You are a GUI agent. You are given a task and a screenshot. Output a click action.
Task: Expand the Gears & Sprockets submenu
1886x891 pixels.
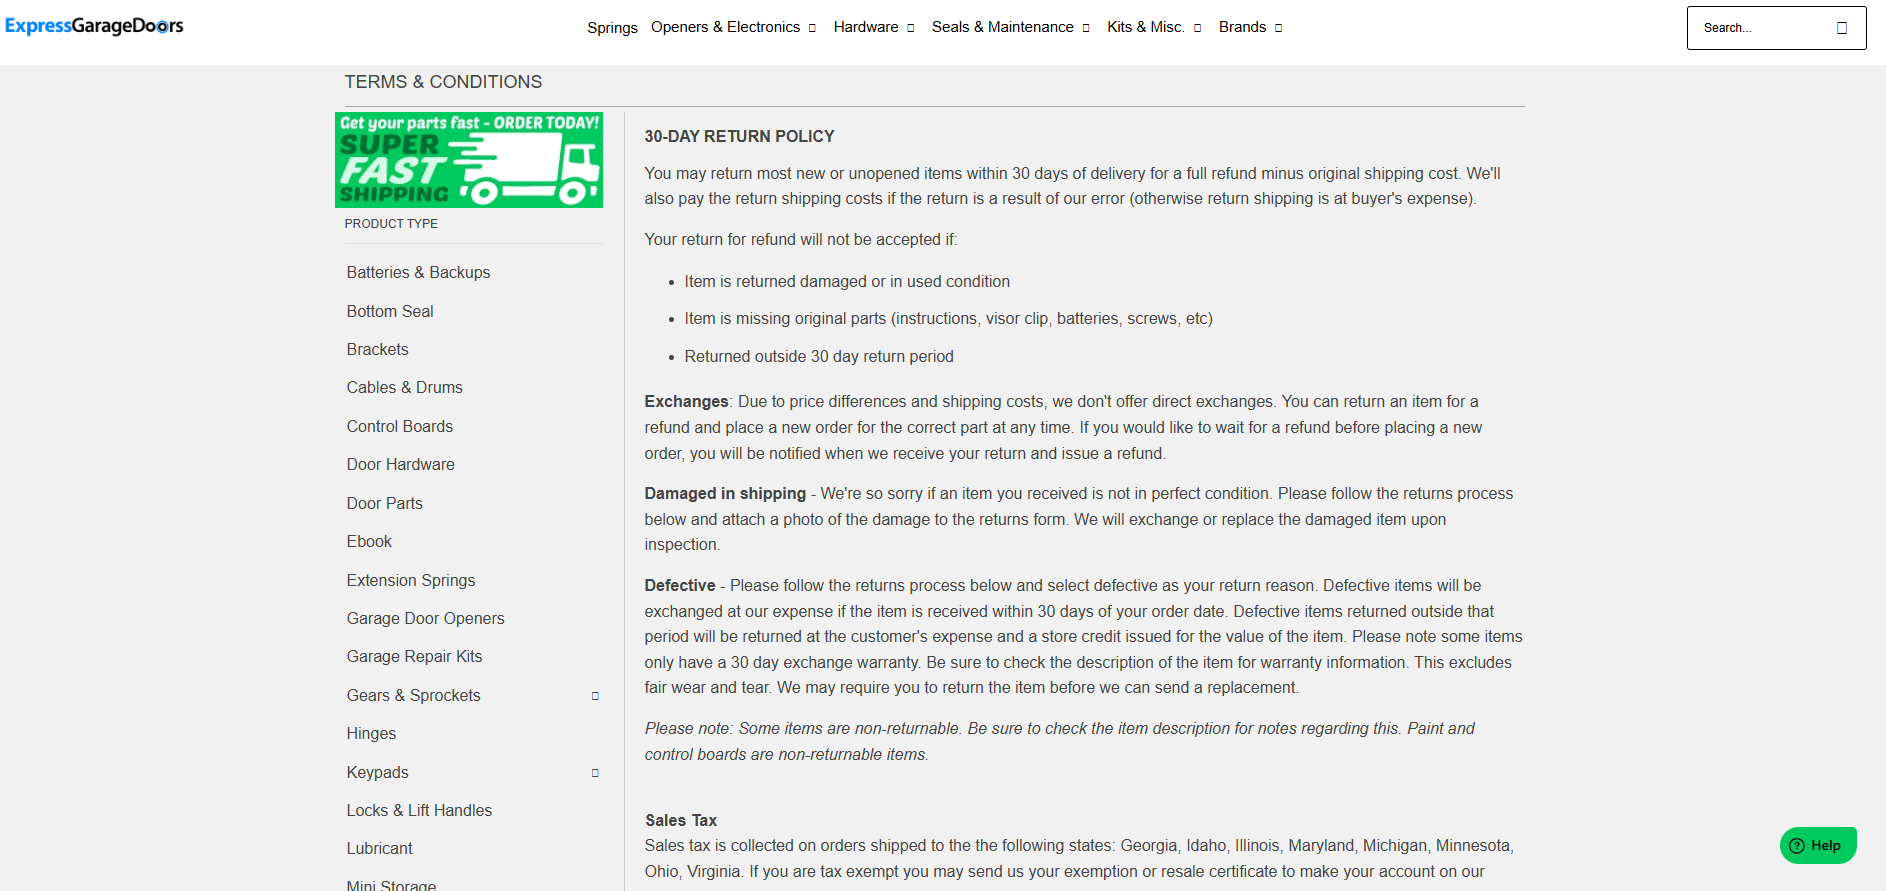pyautogui.click(x=595, y=696)
